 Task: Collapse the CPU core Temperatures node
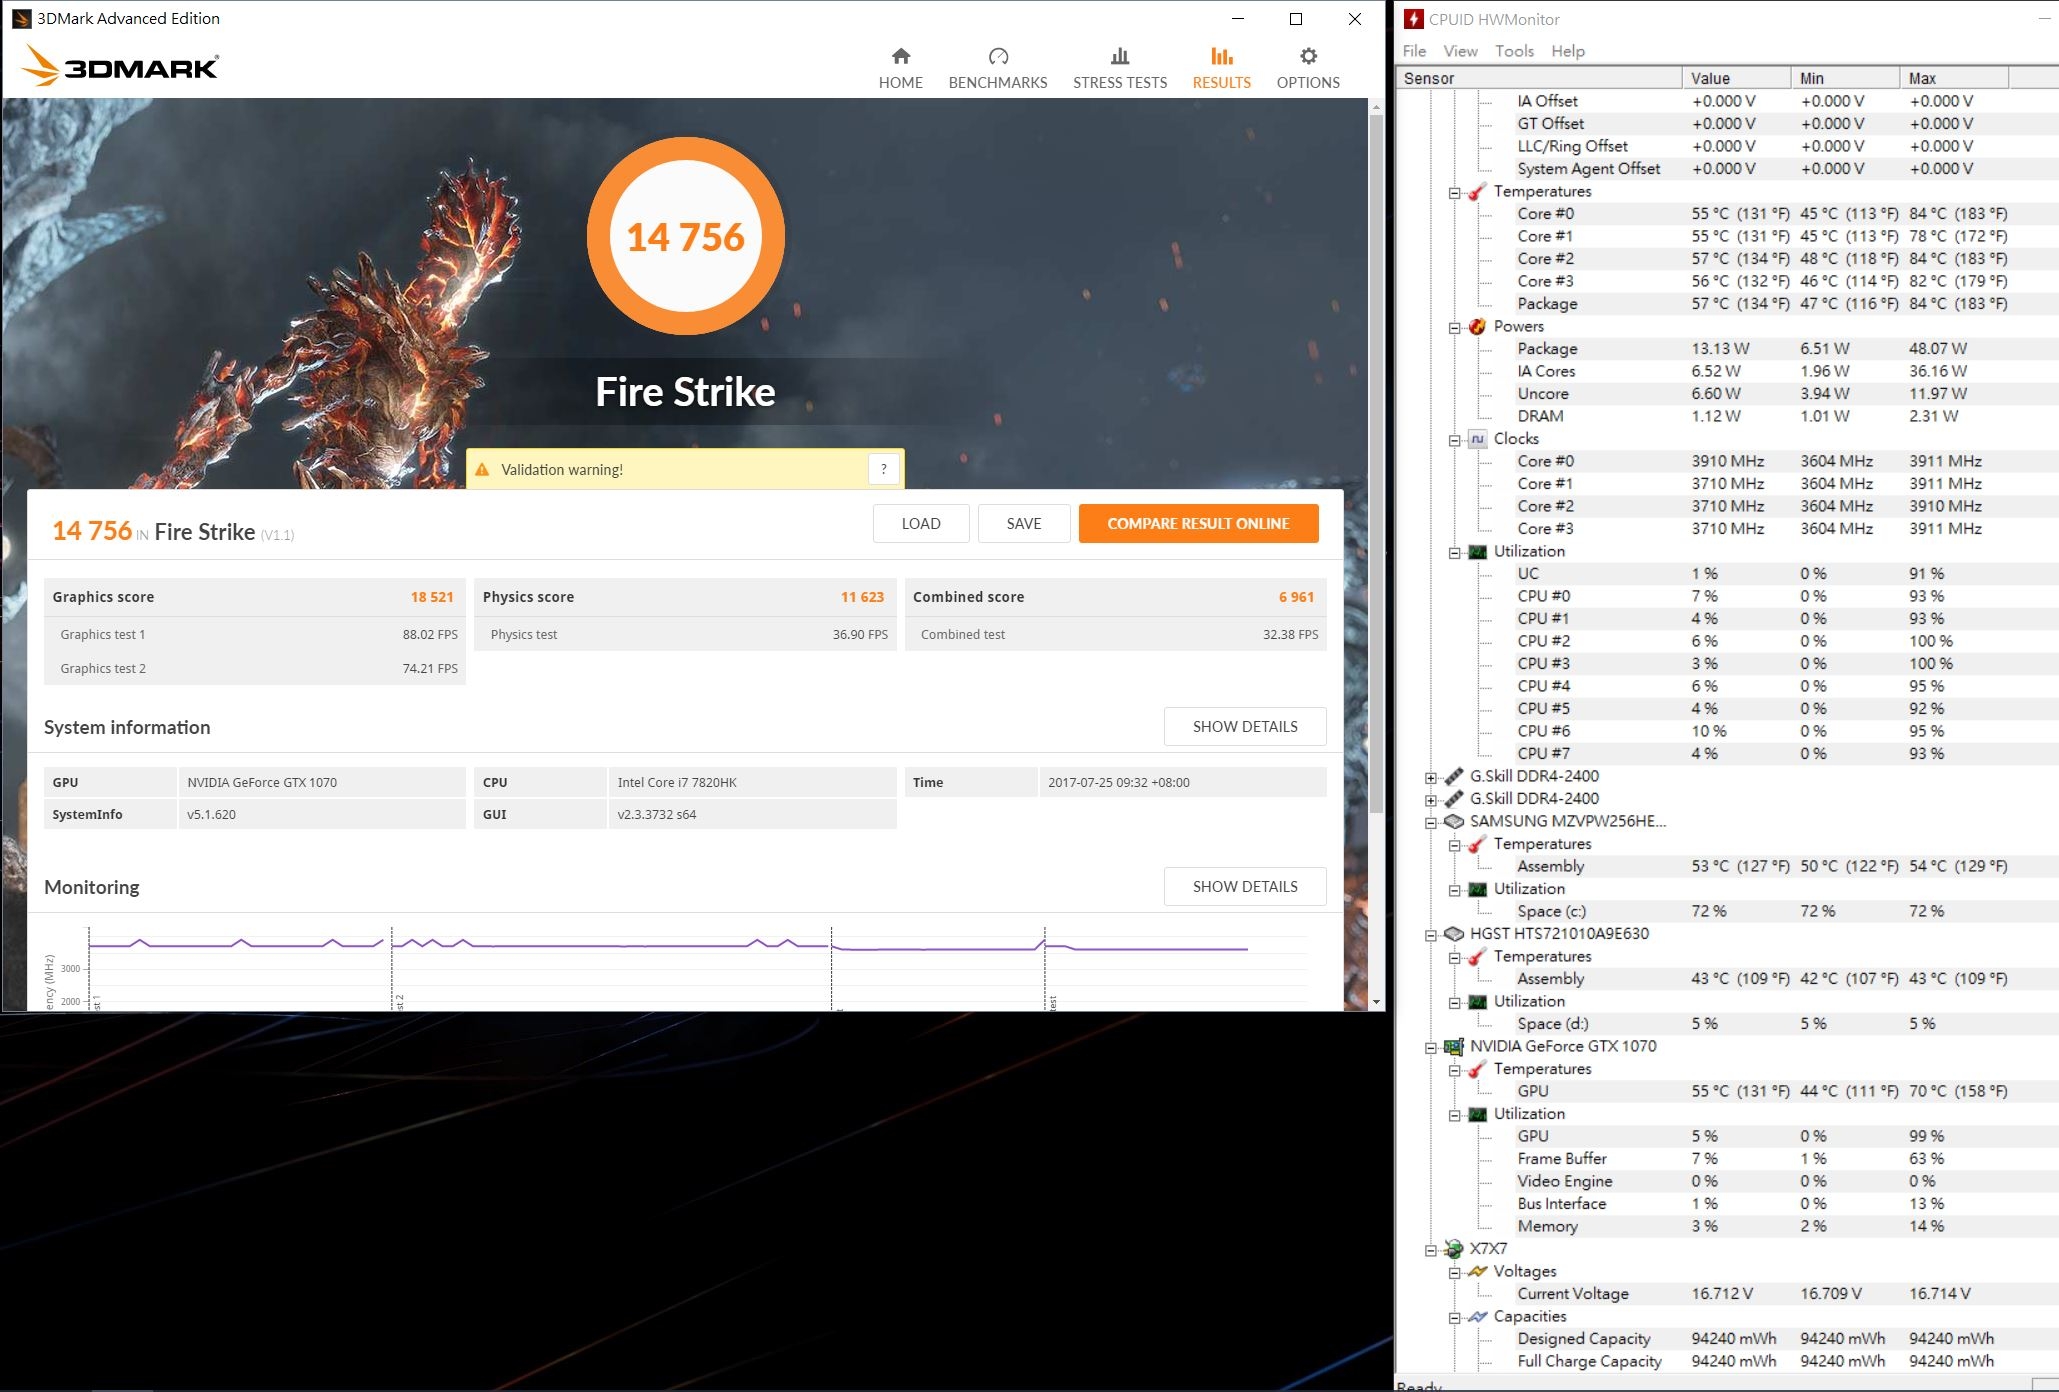(1454, 192)
